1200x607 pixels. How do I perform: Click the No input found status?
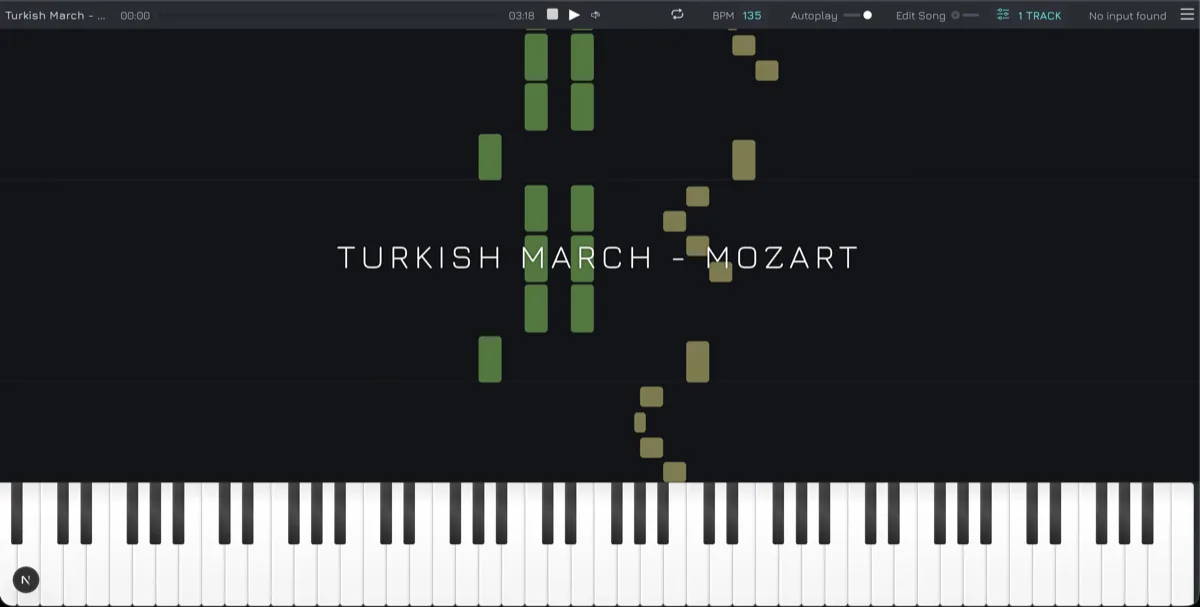click(x=1127, y=15)
